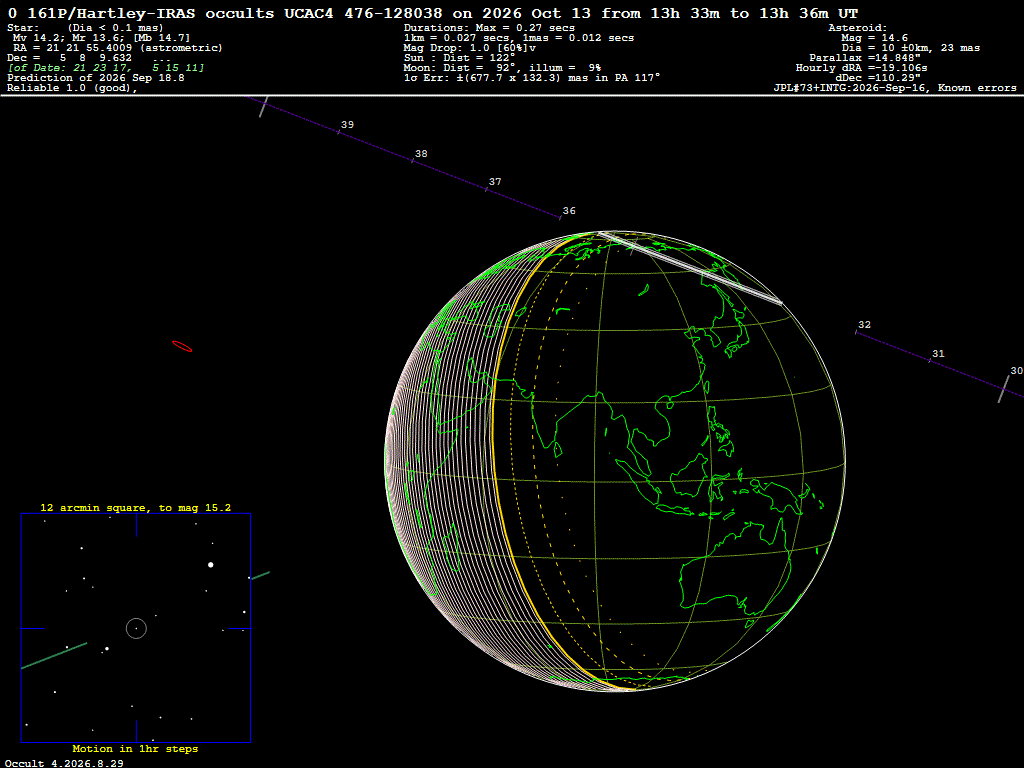Click the red error ellipse marker
This screenshot has width=1024, height=768.
(x=182, y=347)
